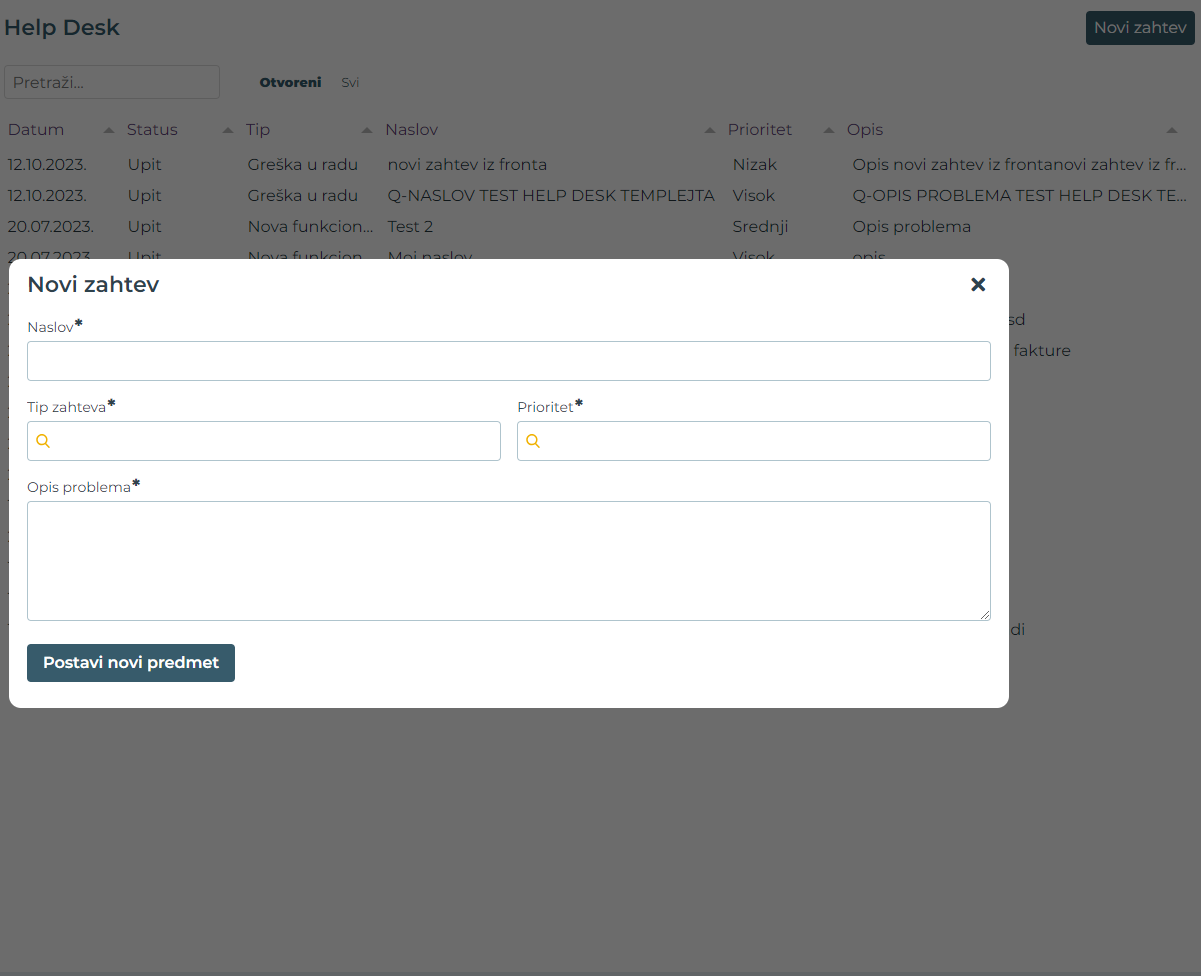
Task: Sort by Datum column arrow
Action: pos(109,130)
